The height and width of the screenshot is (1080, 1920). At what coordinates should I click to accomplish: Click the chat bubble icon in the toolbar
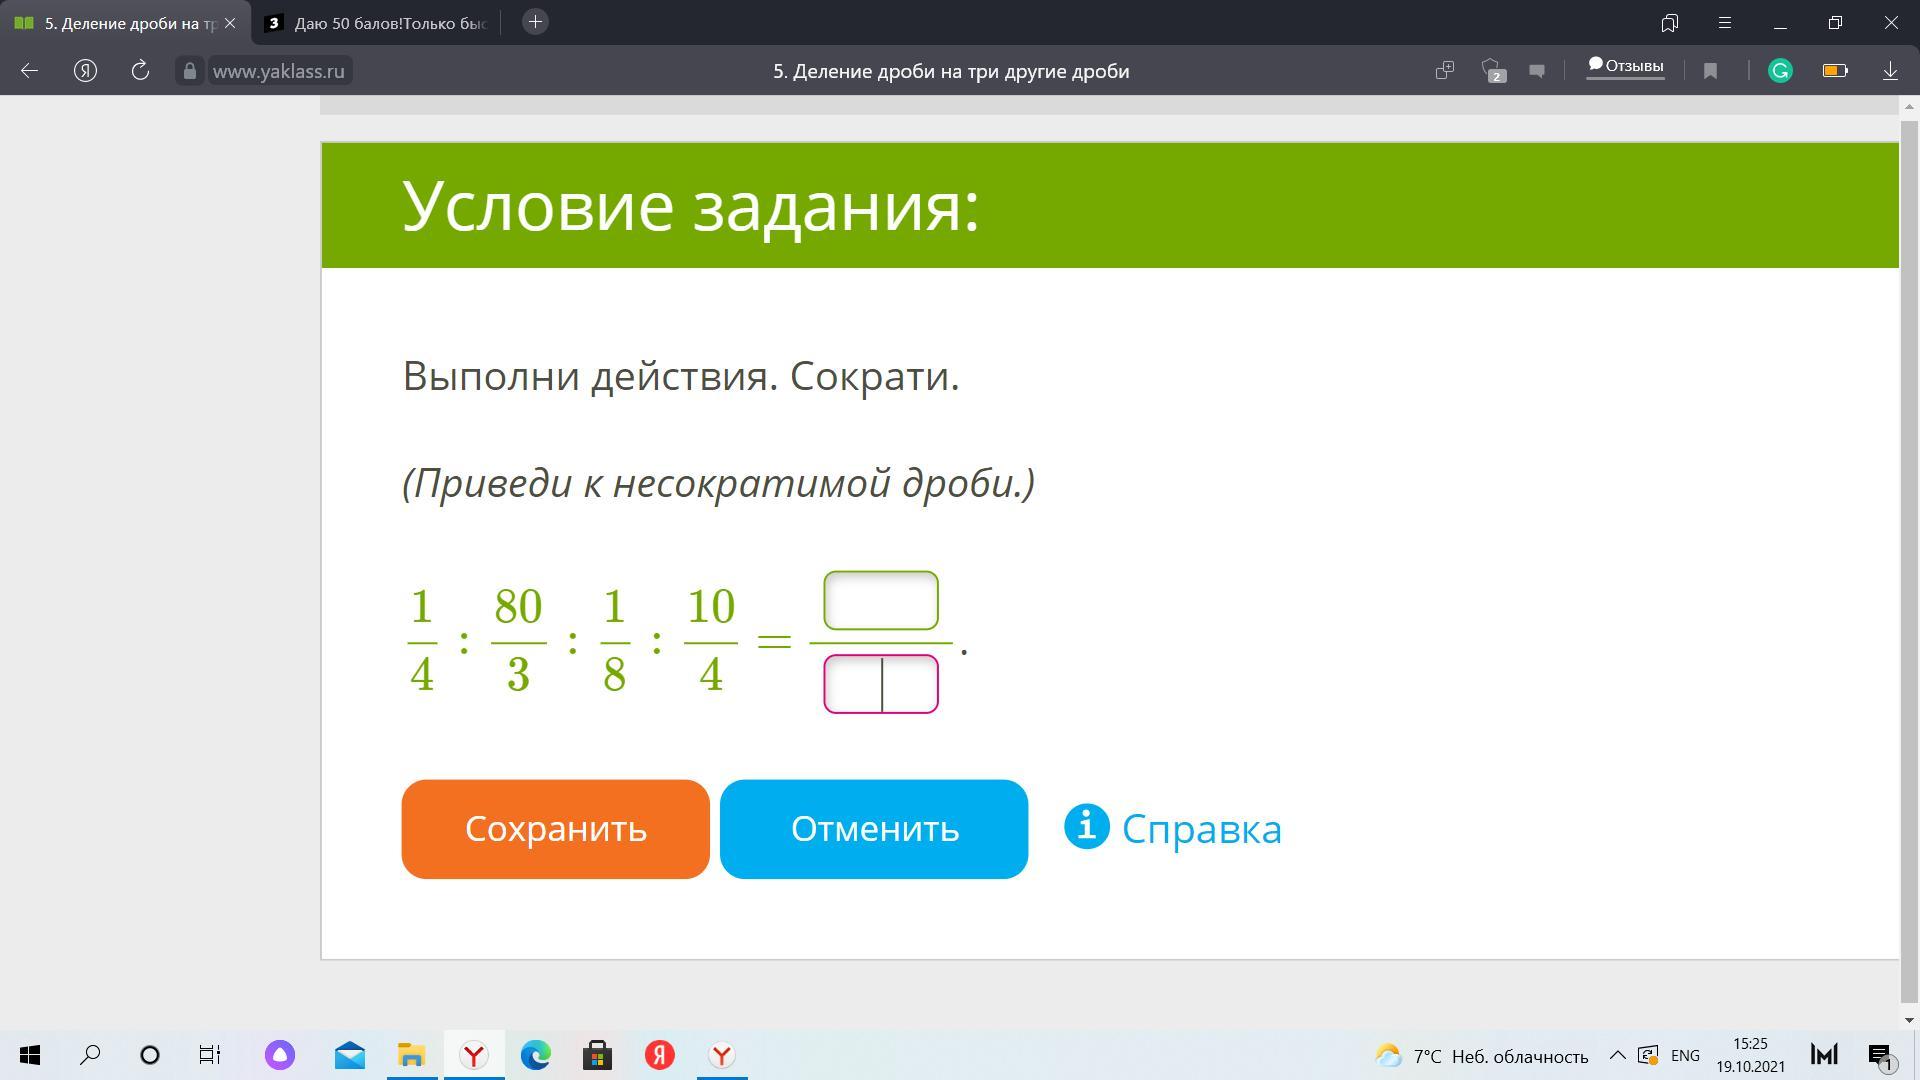point(1537,71)
